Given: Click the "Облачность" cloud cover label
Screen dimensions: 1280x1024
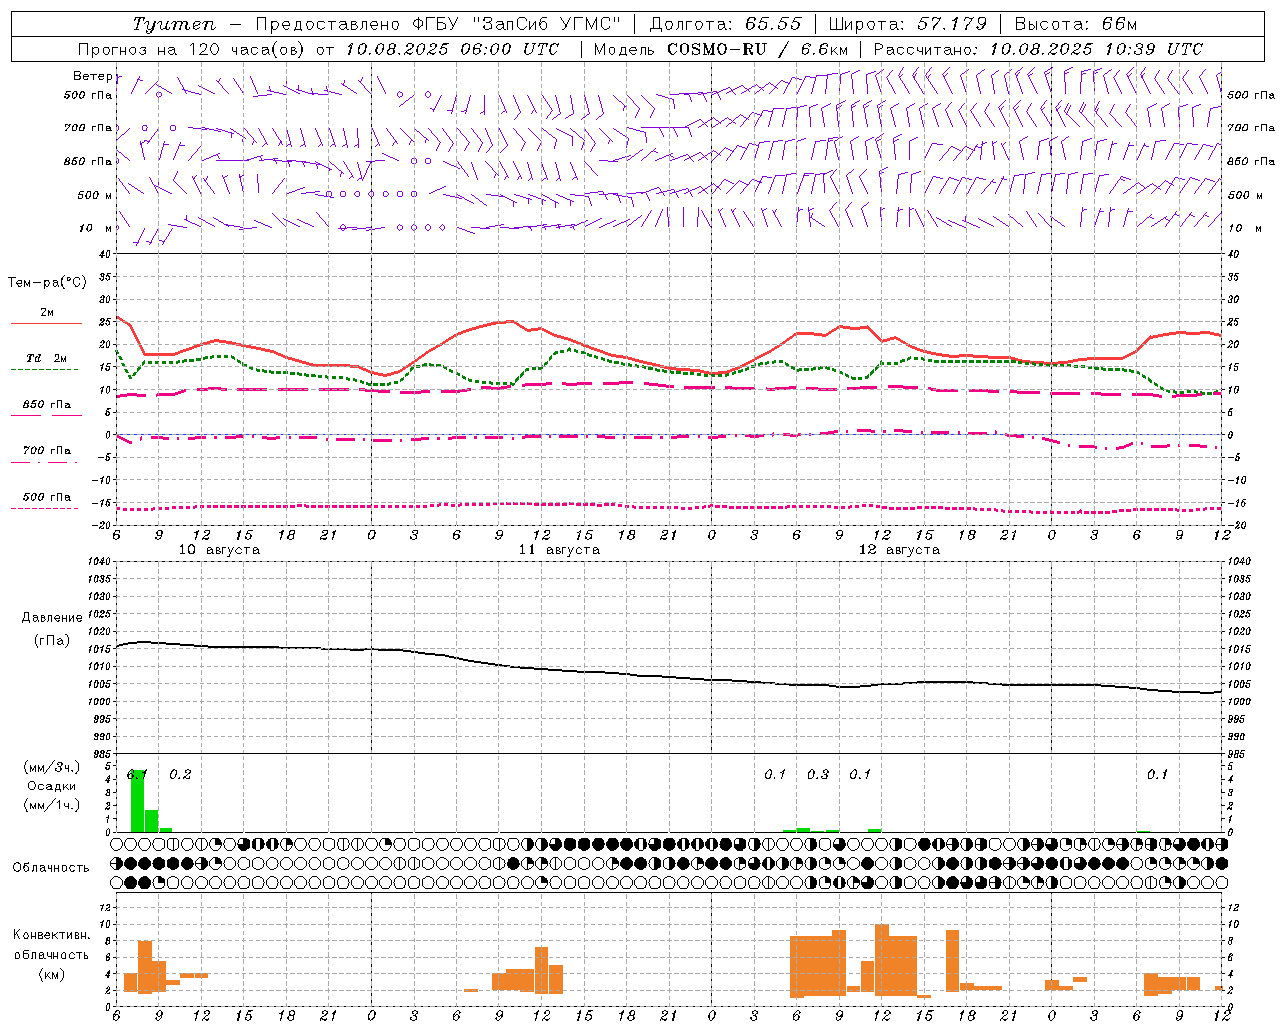Looking at the screenshot, I should [x=51, y=868].
